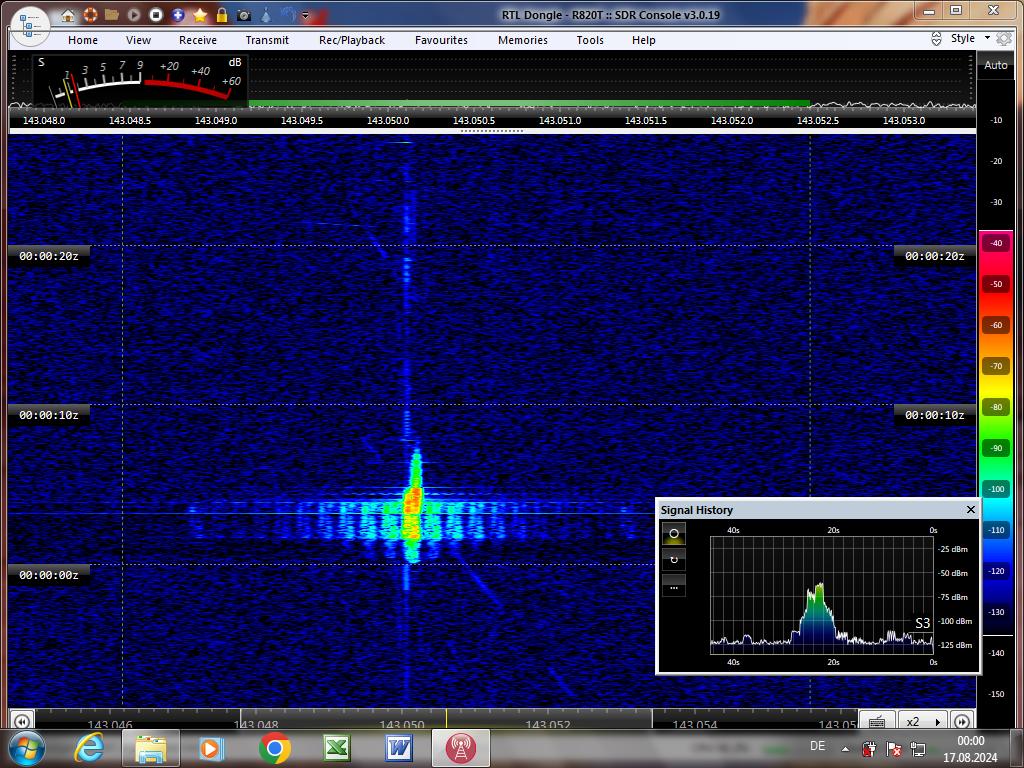Screen dimensions: 1024x768
Task: Click the Auto button above colour scale
Action: [995, 65]
